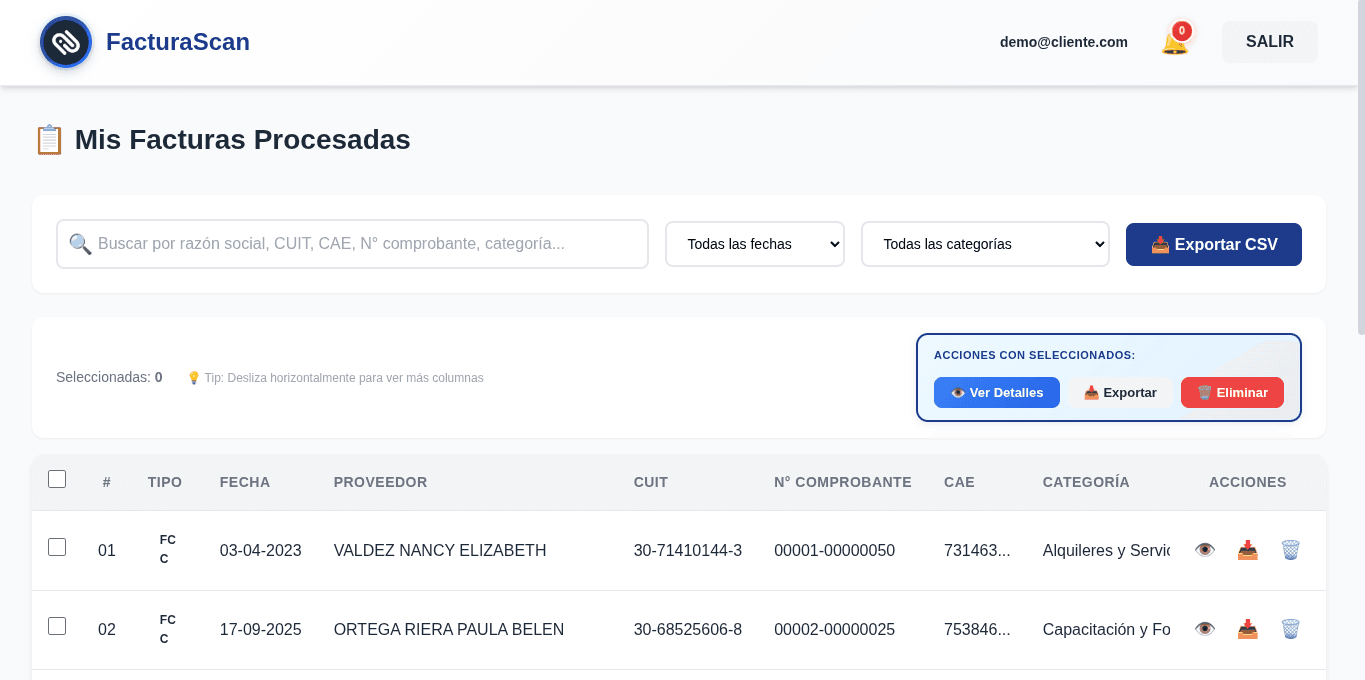Click the Capacitación y Fo category cell

[x=1106, y=629]
